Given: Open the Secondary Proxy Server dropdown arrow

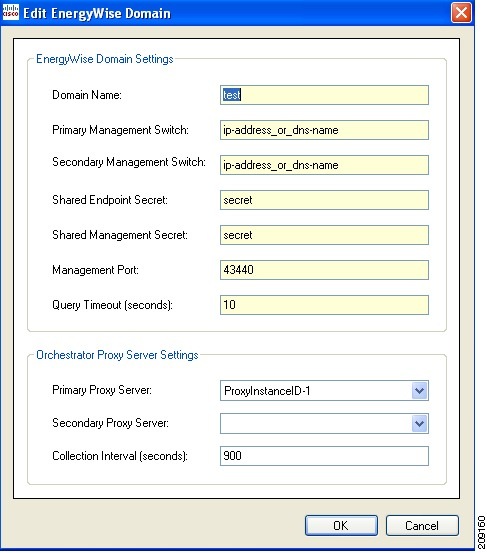Looking at the screenshot, I should (419, 423).
